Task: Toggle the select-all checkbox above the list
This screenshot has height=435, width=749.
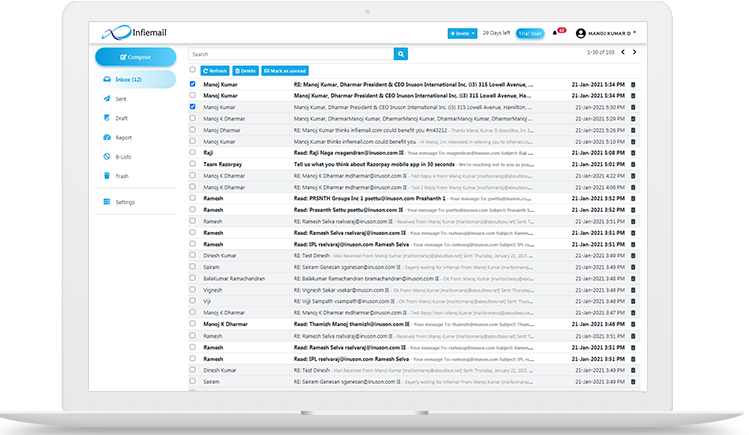Action: (192, 70)
